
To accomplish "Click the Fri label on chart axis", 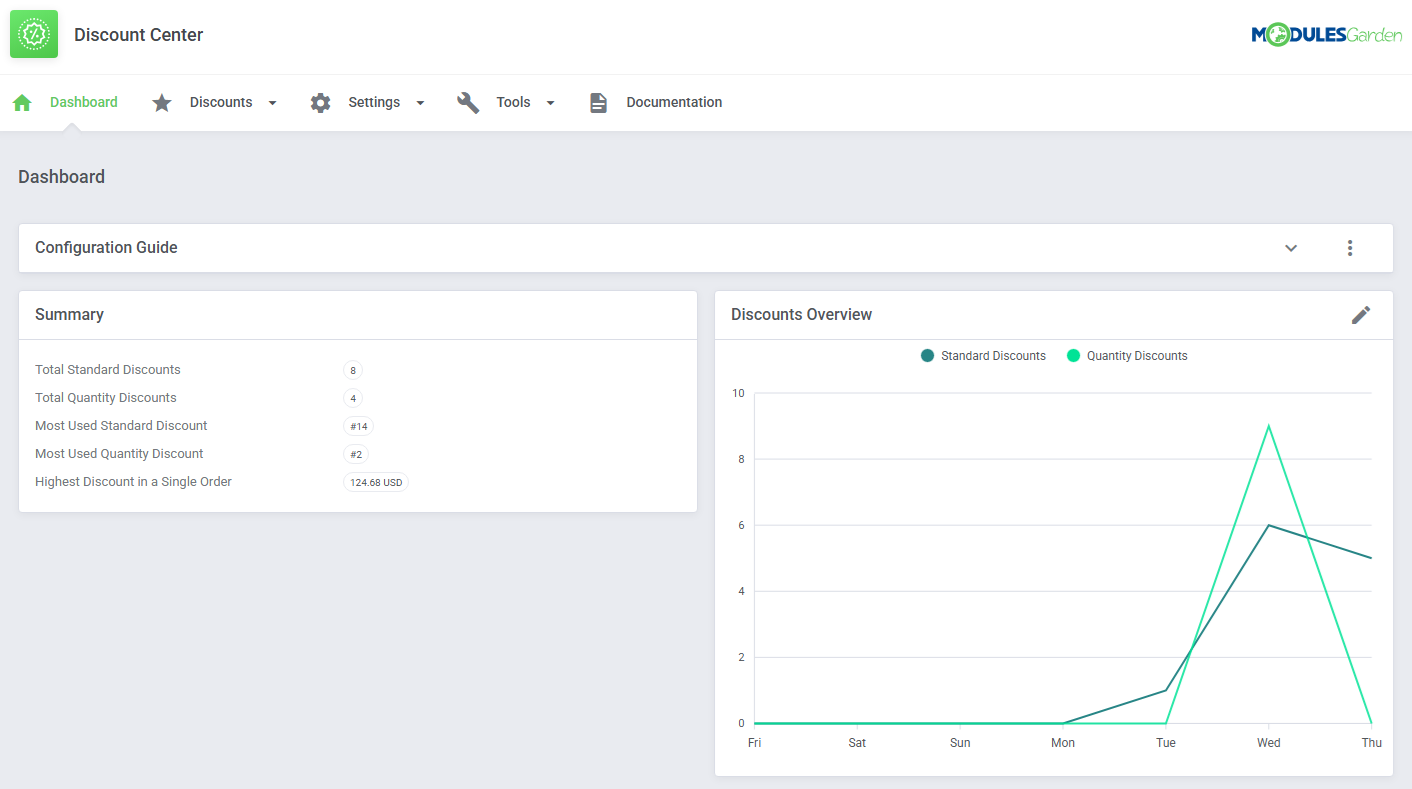I will click(754, 743).
